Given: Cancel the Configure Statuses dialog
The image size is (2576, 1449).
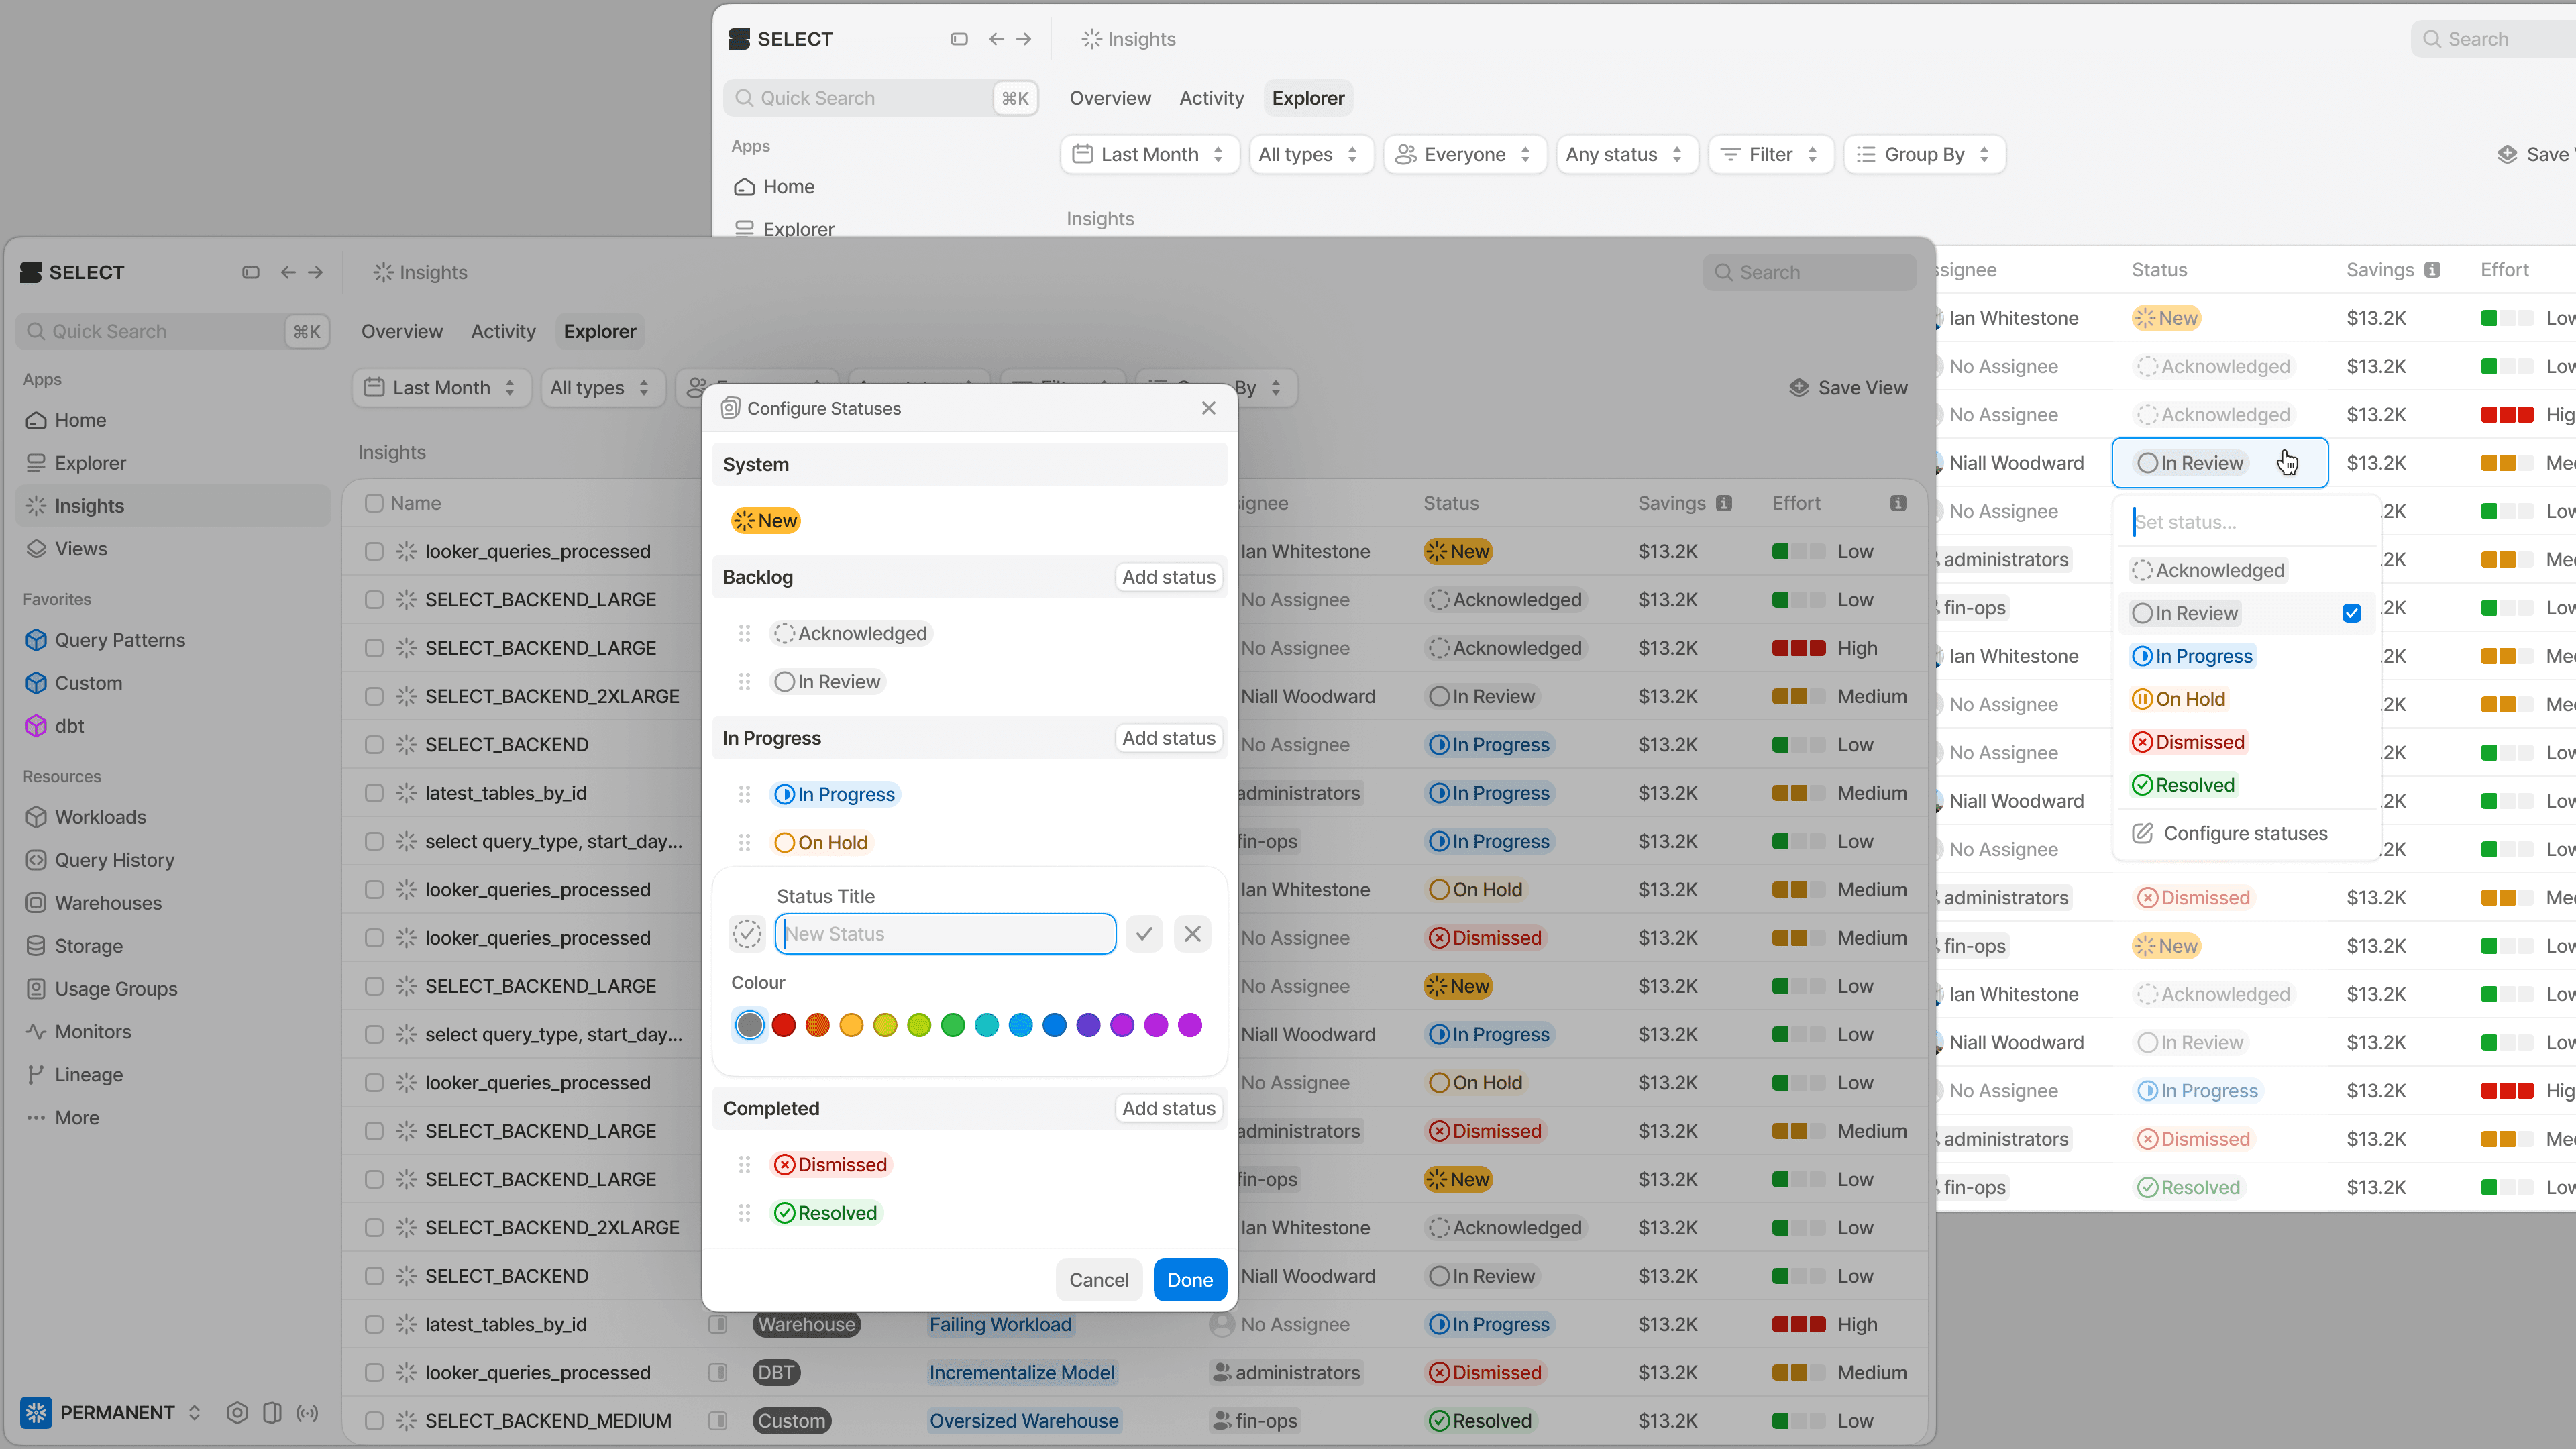Looking at the screenshot, I should click(1098, 1280).
